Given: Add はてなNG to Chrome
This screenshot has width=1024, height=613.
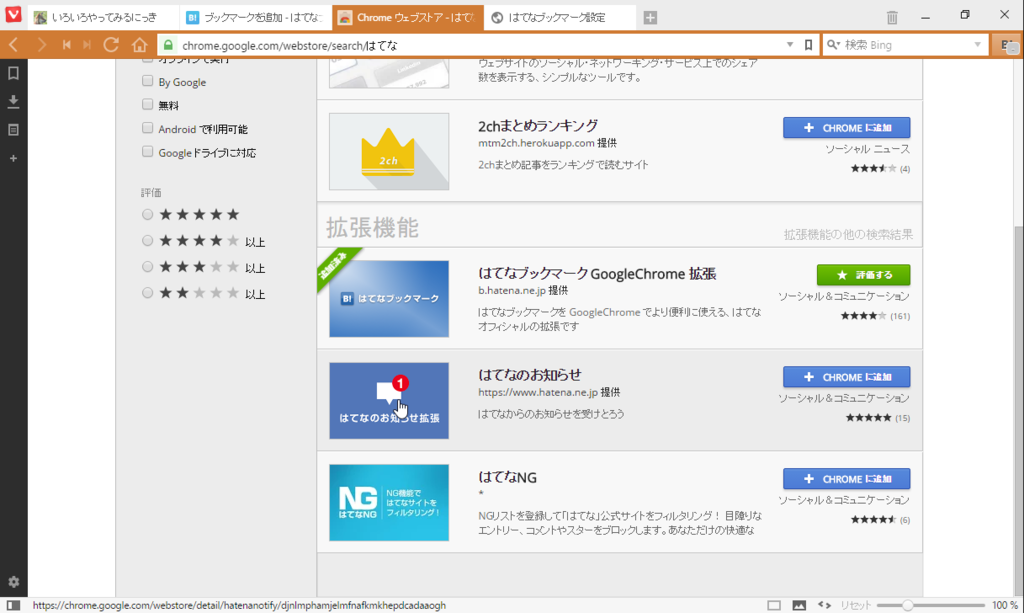Looking at the screenshot, I should tap(846, 479).
